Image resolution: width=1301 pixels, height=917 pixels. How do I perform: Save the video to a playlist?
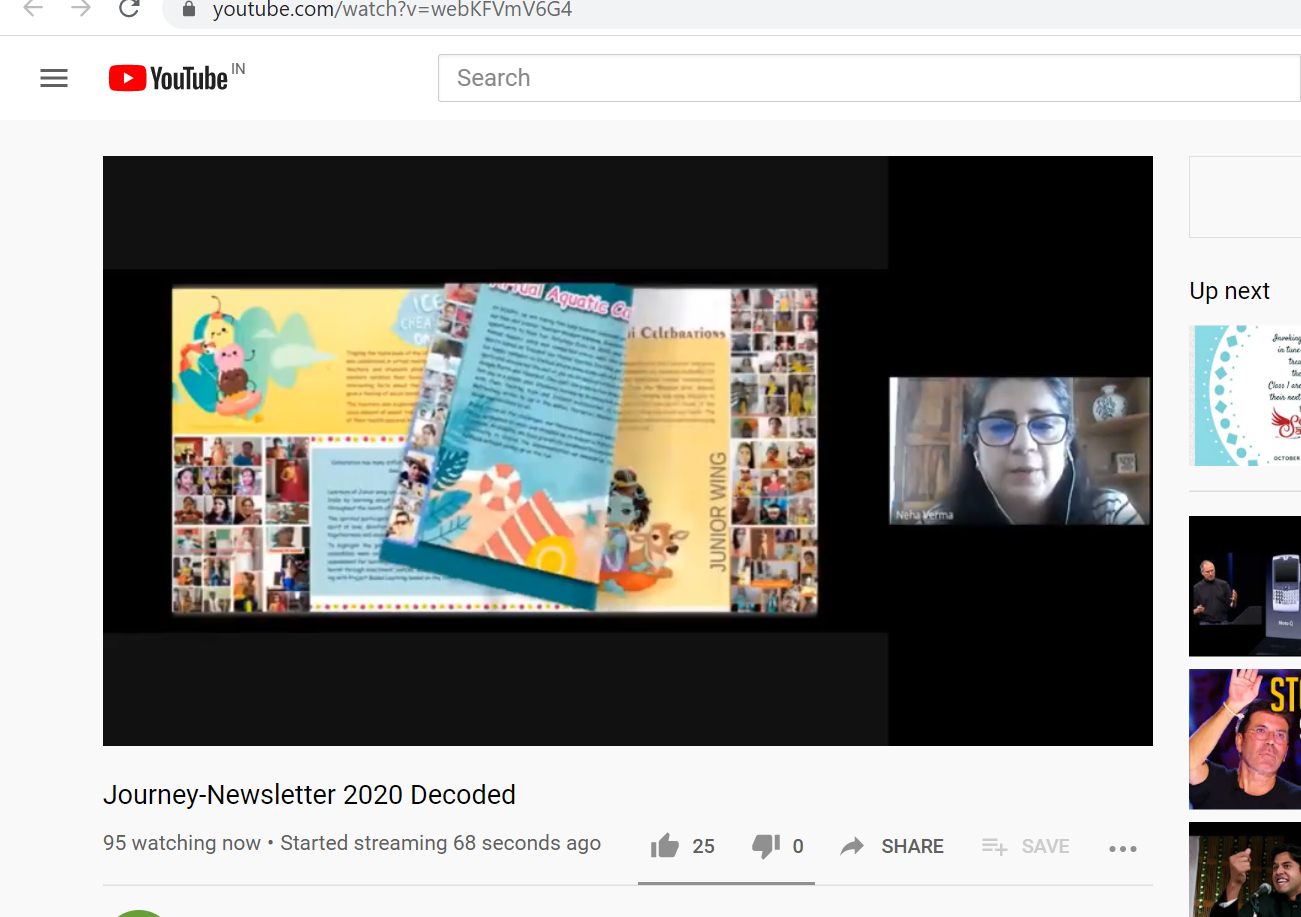click(1025, 846)
